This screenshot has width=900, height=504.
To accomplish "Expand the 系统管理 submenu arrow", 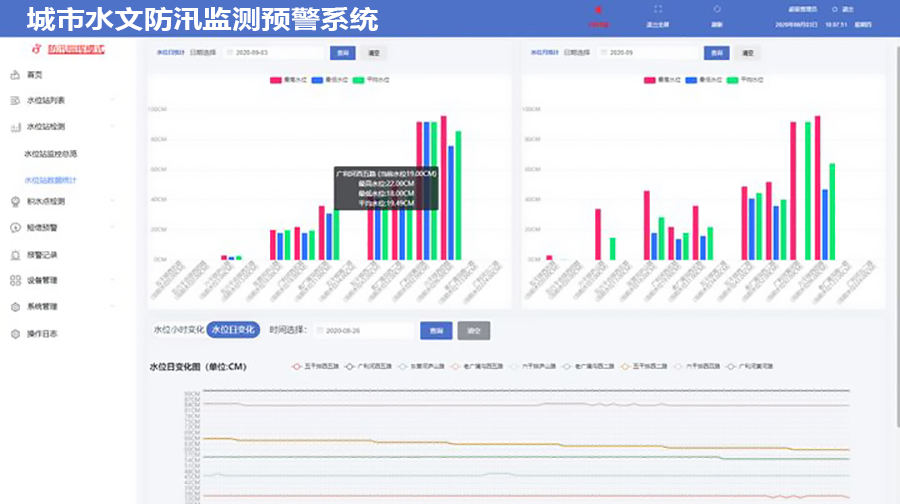I will pos(112,307).
